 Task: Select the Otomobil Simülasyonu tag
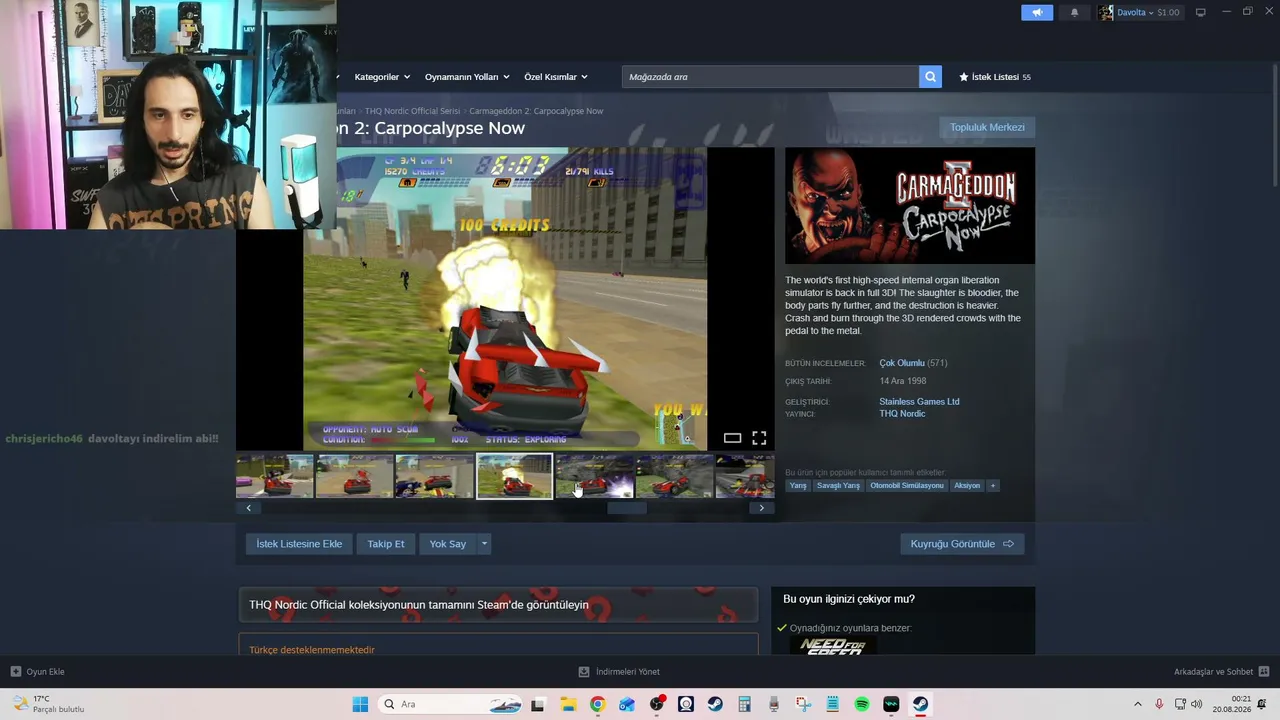pos(907,486)
